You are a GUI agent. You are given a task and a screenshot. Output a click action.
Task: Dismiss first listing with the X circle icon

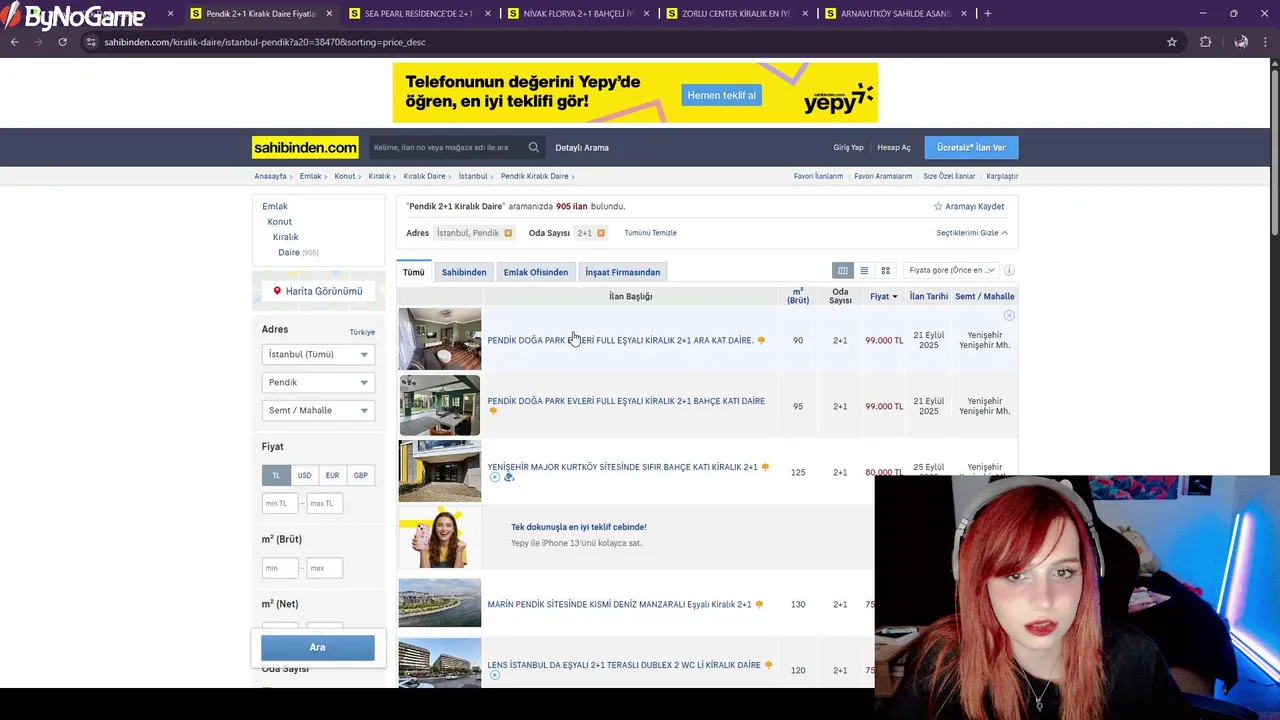[x=1009, y=315]
